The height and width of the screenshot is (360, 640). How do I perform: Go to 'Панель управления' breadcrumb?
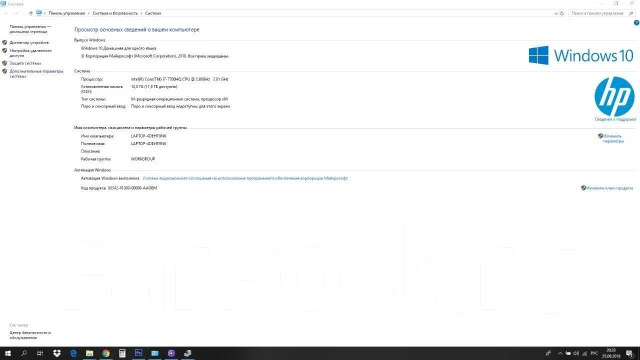pyautogui.click(x=67, y=13)
